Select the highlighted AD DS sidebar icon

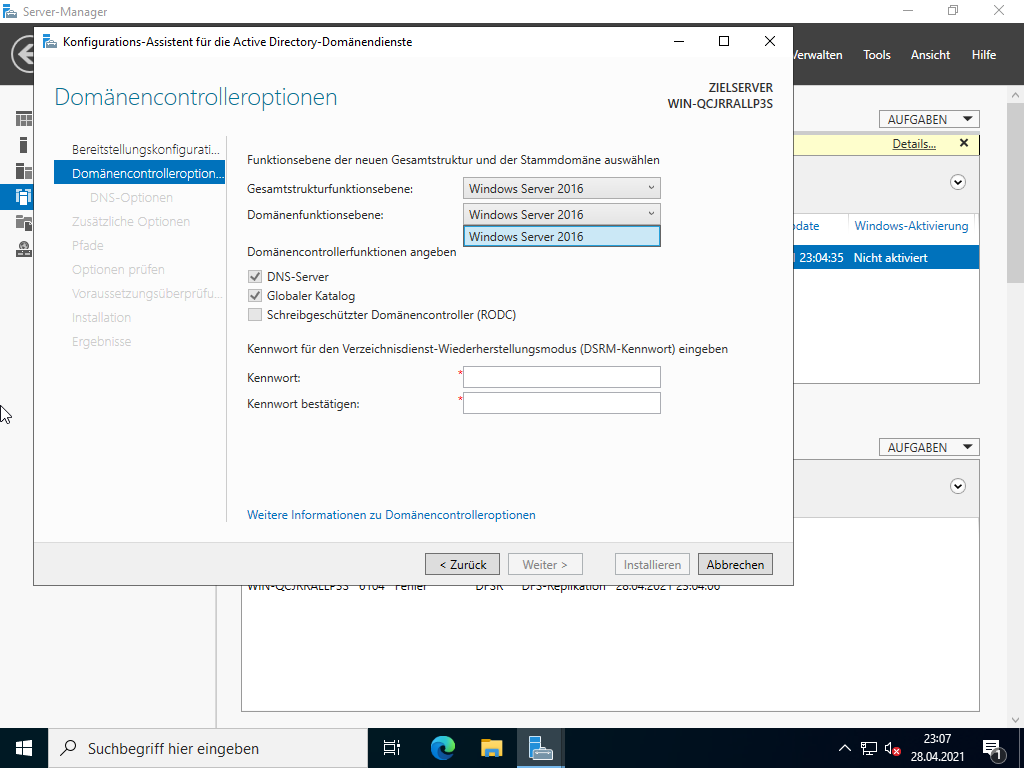click(23, 196)
